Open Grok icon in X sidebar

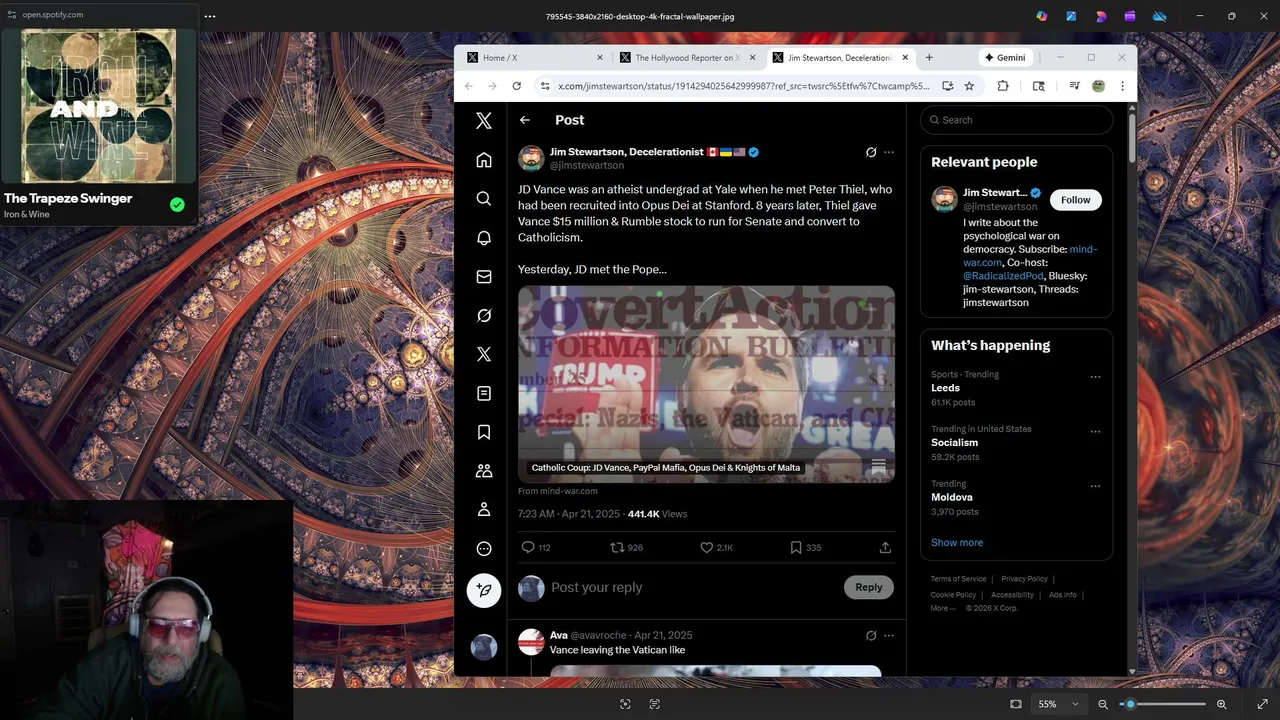(x=484, y=316)
